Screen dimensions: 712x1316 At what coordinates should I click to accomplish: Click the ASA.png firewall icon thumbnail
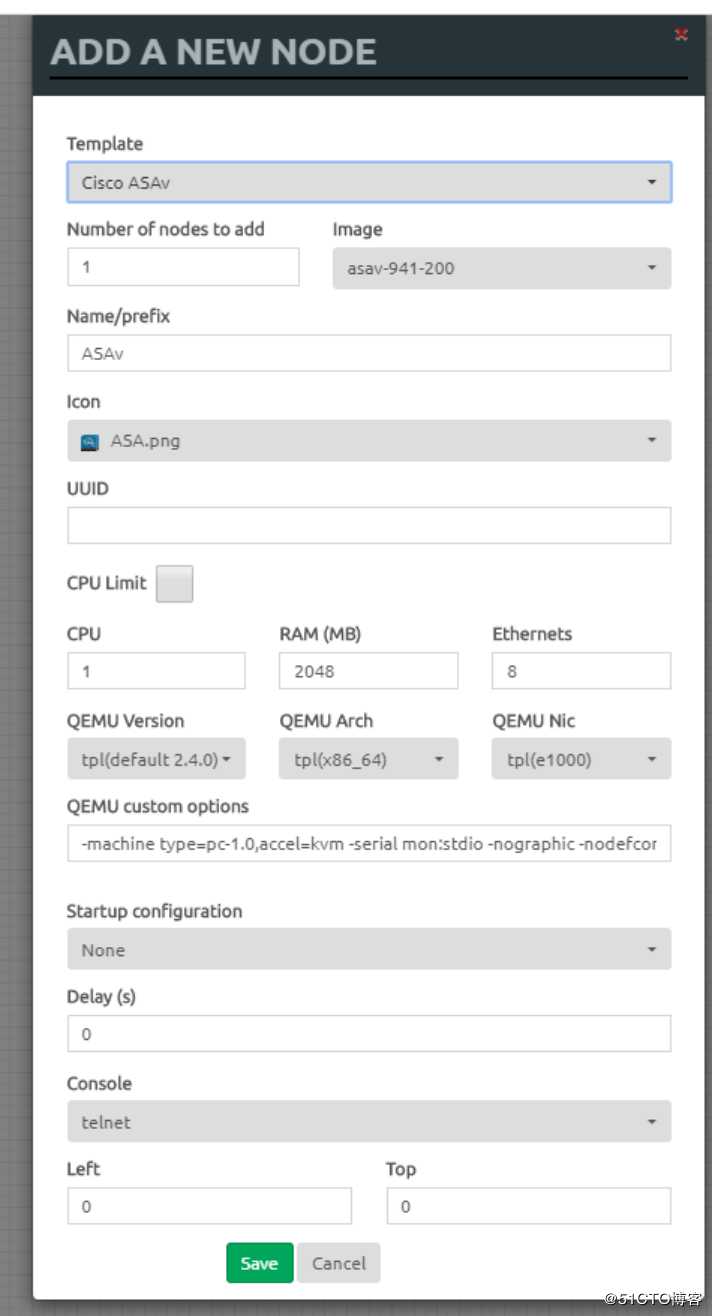(90, 441)
